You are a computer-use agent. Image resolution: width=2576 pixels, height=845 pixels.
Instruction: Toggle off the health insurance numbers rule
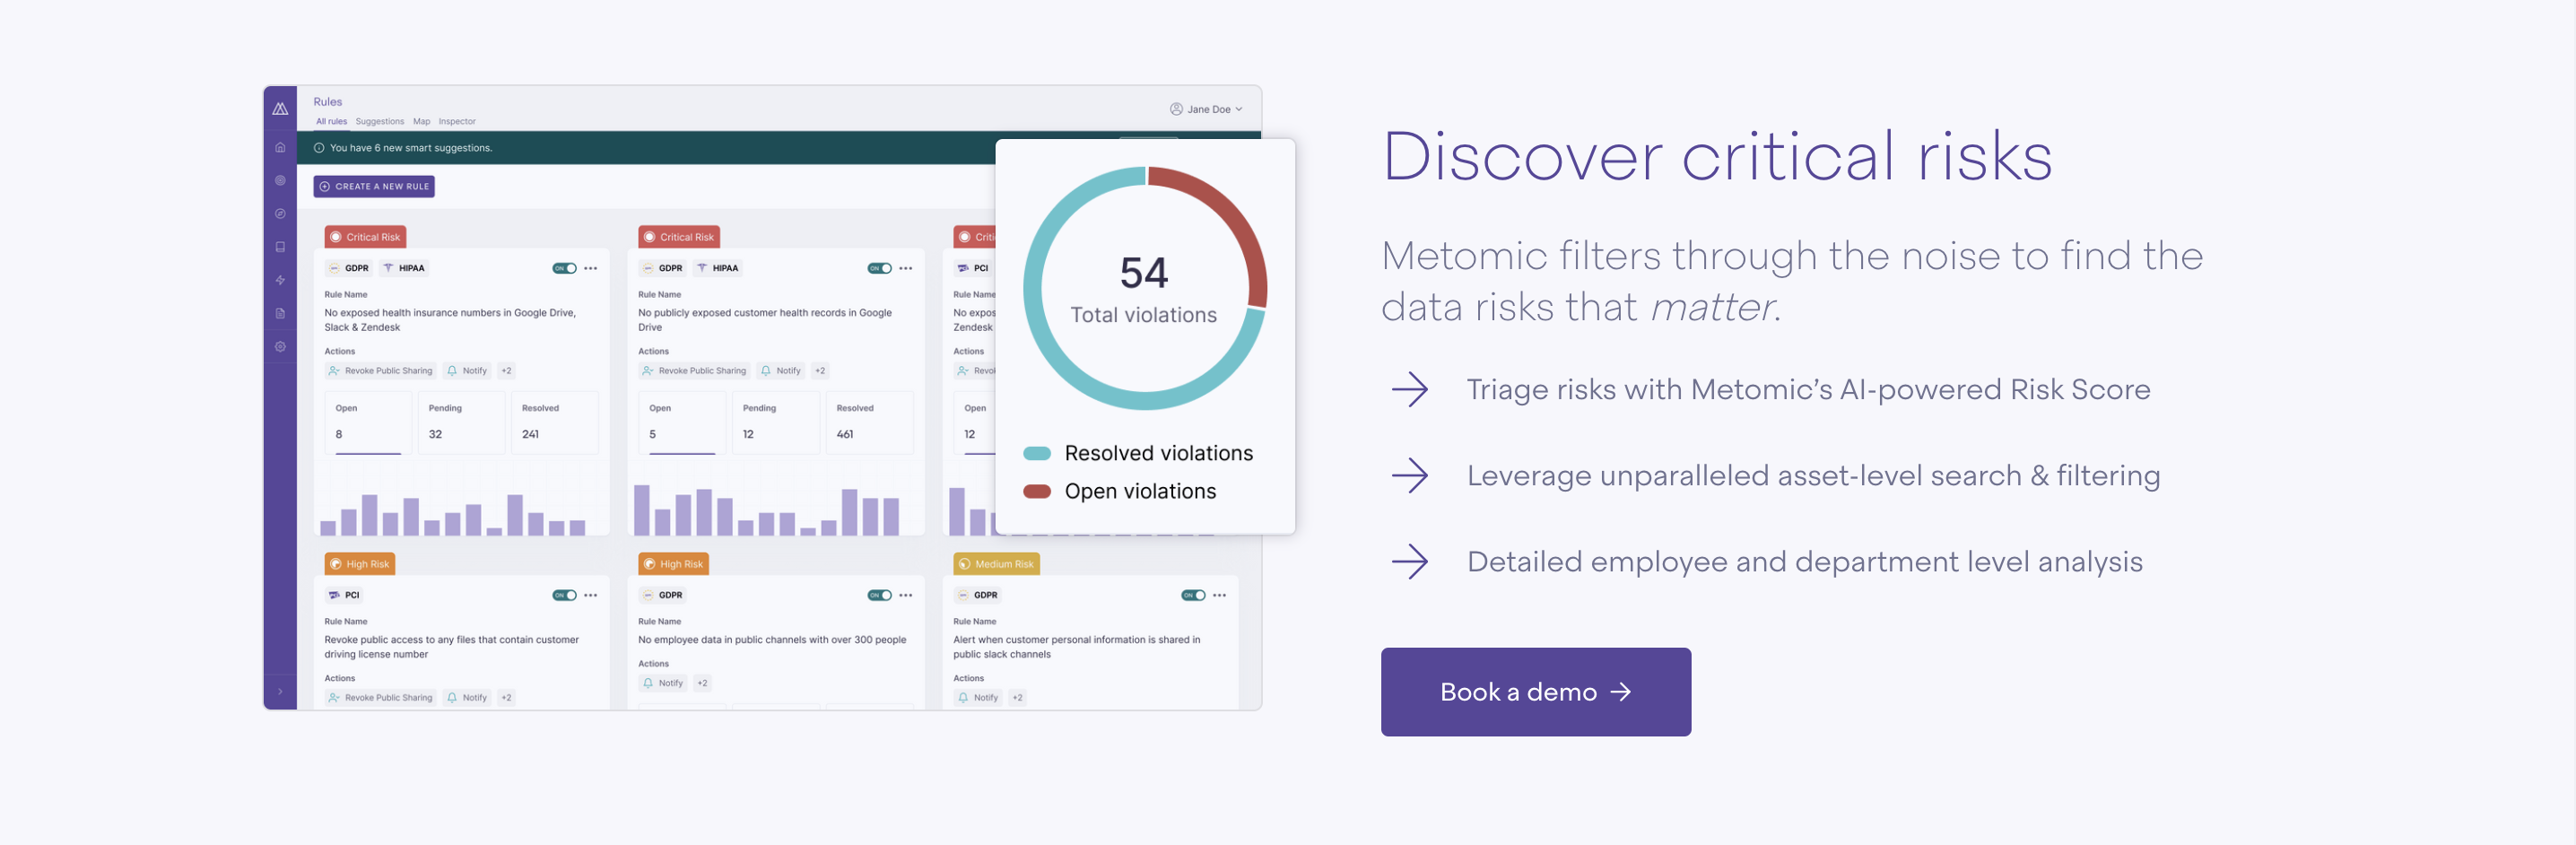point(564,268)
